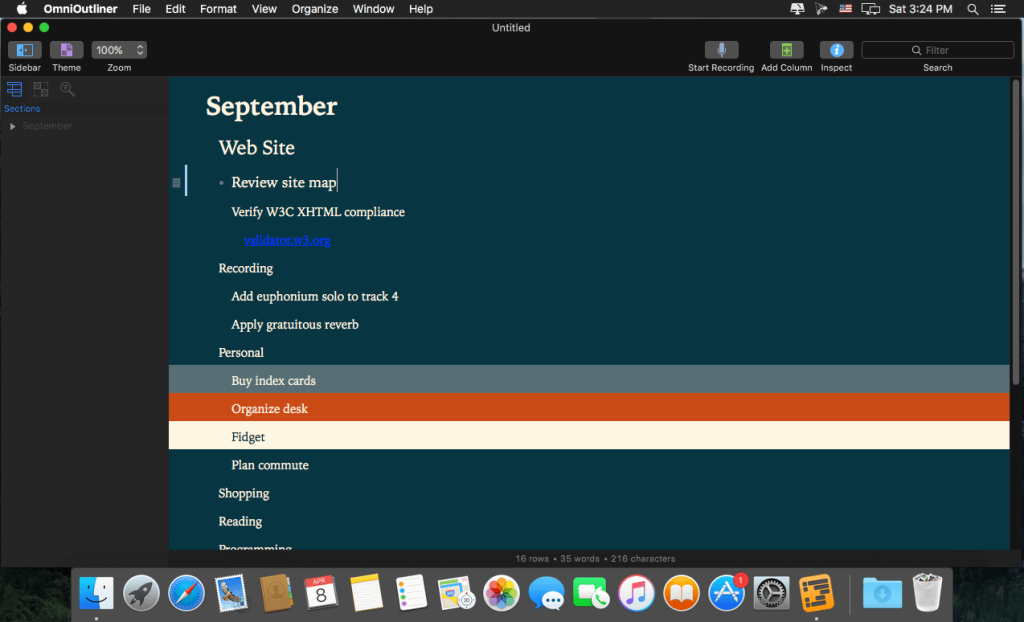Toggle sidebar visibility with the Sidebar button
Screen dimensions: 1024x622
click(24, 49)
